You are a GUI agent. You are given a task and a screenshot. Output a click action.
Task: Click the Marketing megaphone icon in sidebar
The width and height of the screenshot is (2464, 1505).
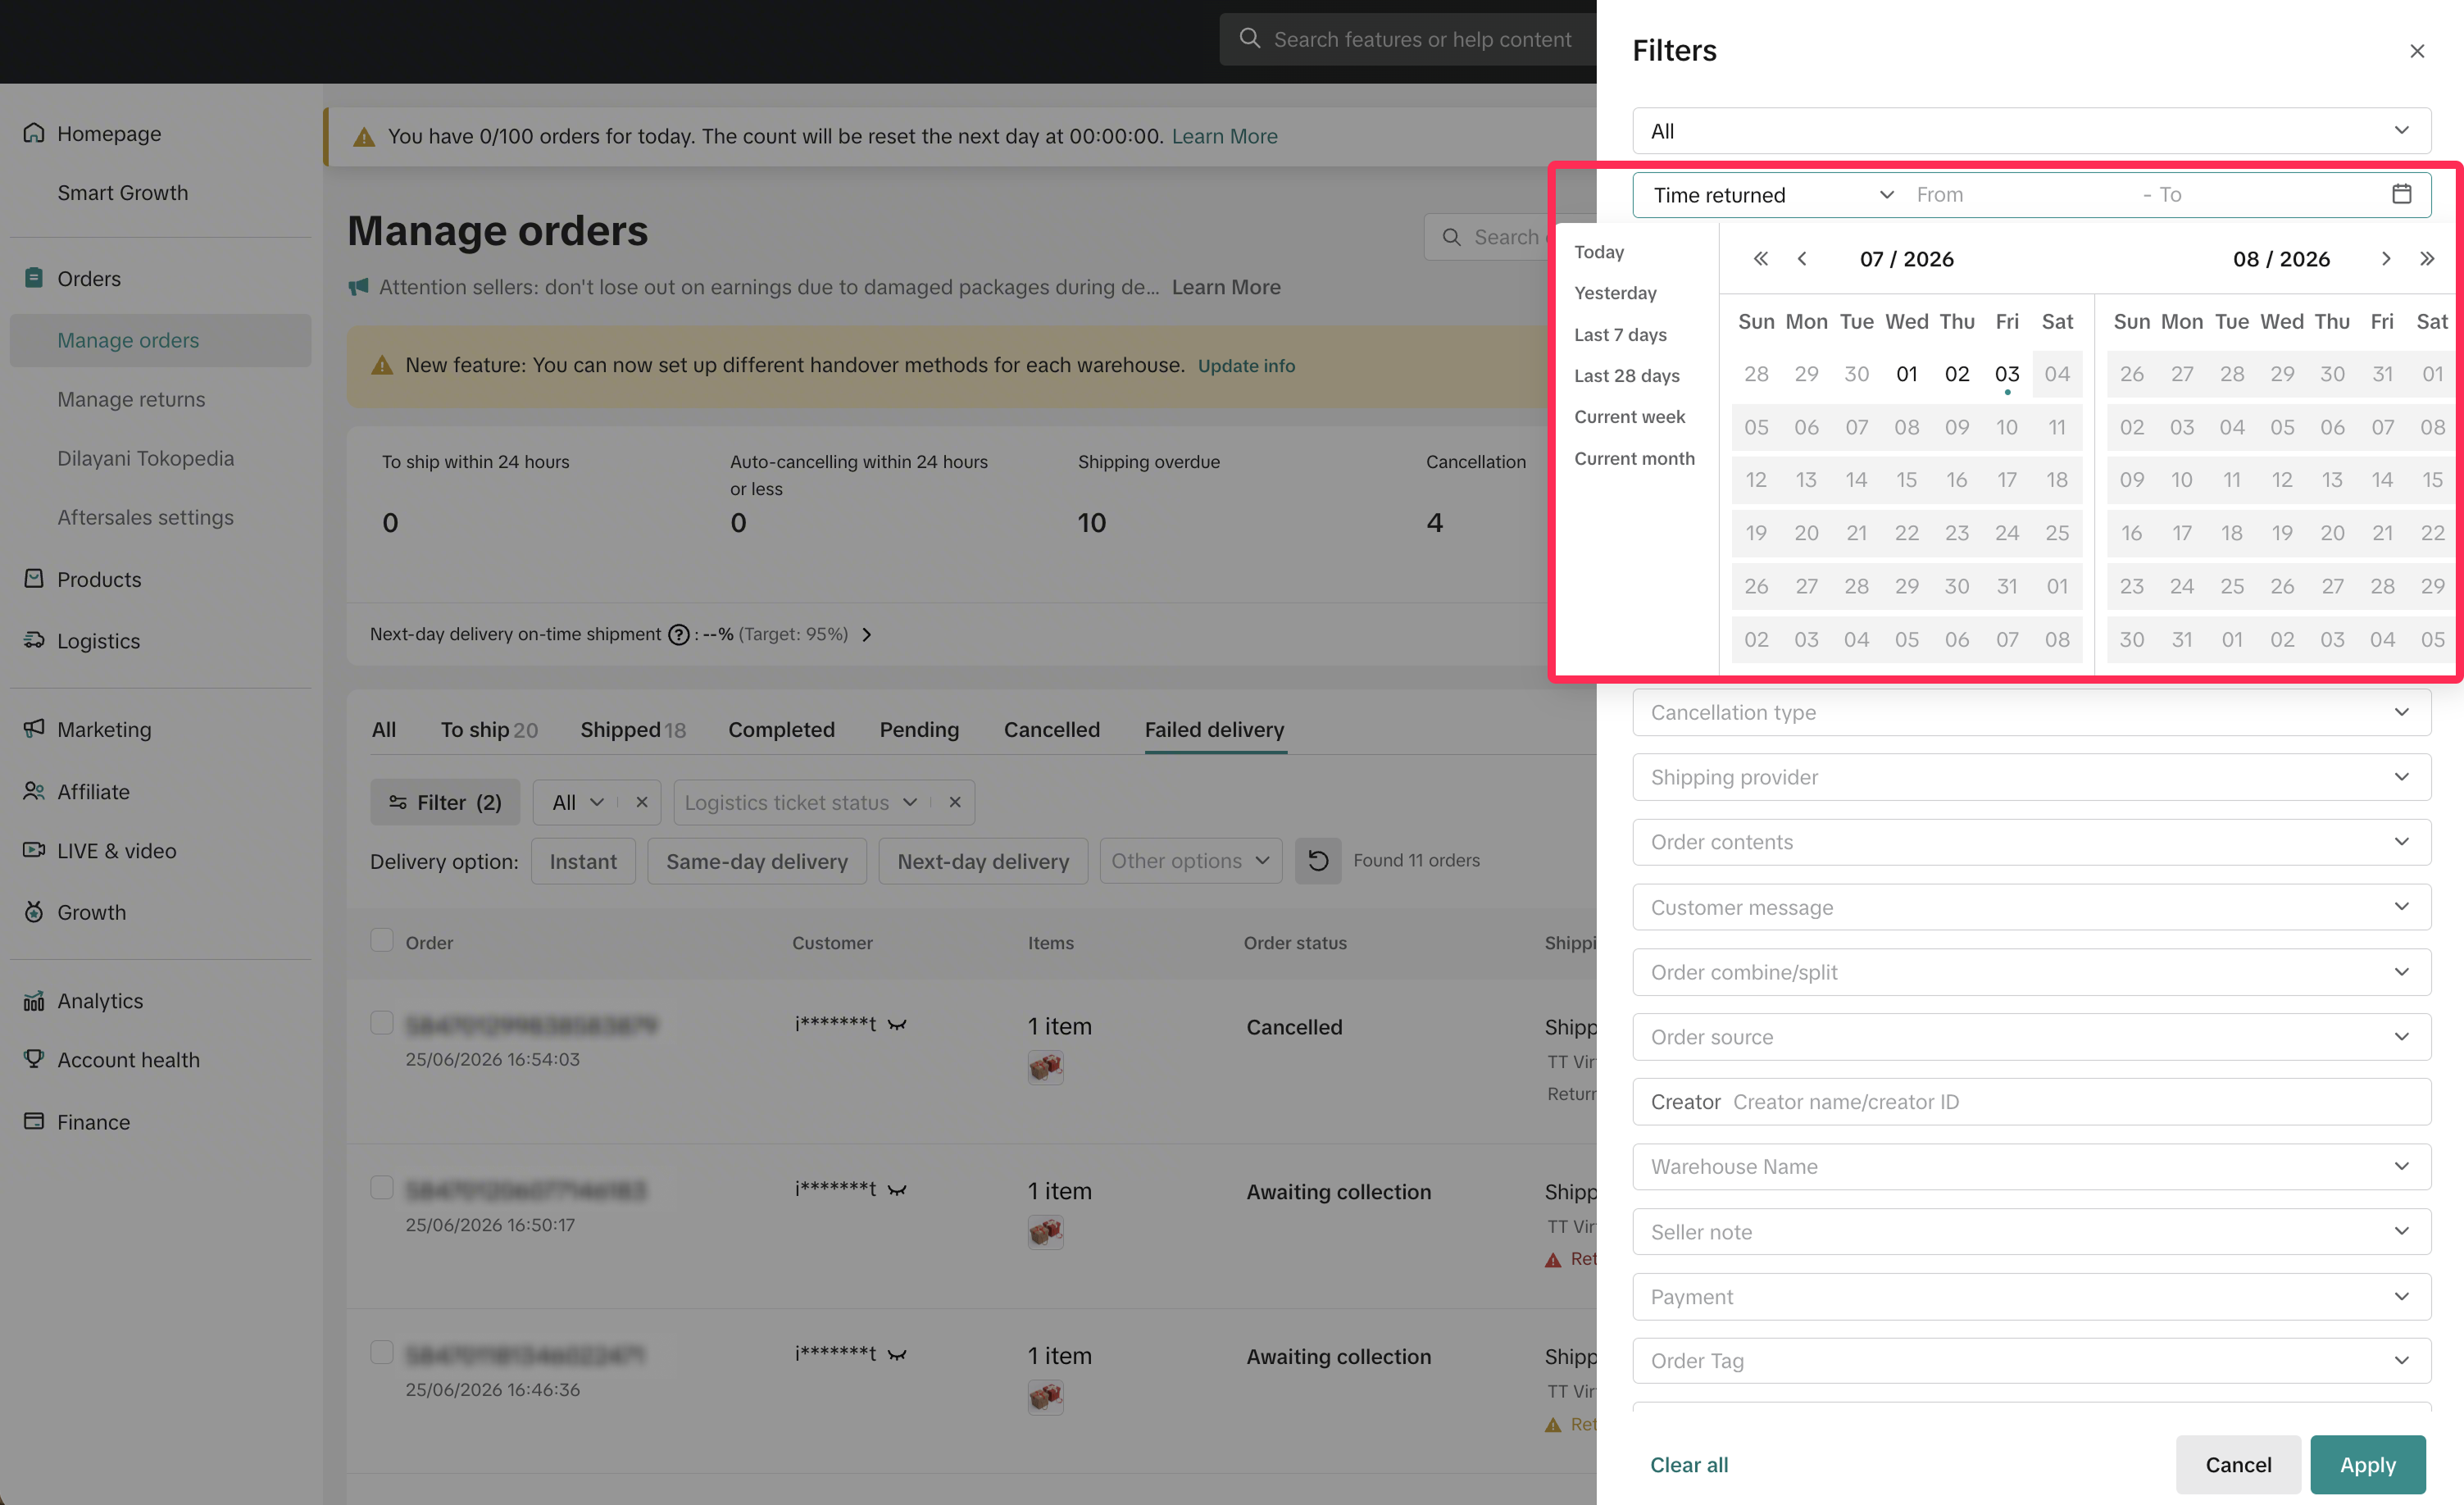pos(34,729)
